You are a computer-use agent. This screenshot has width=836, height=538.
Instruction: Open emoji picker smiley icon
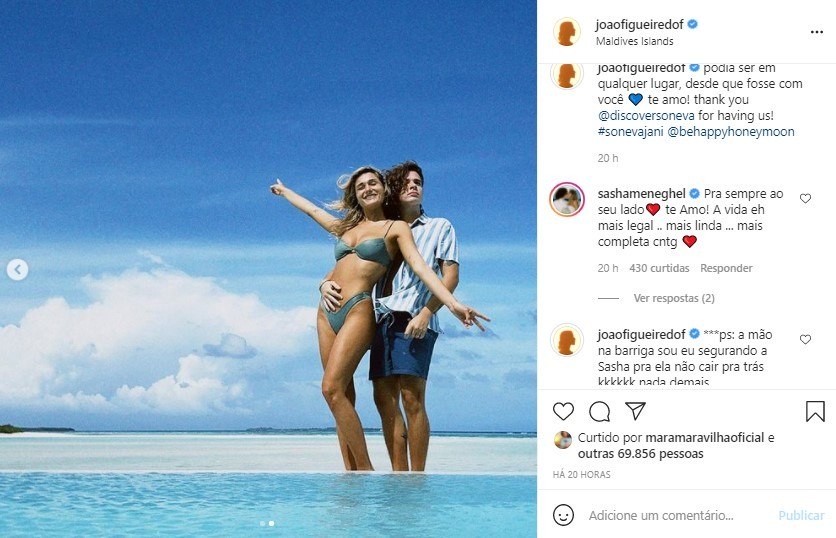564,515
